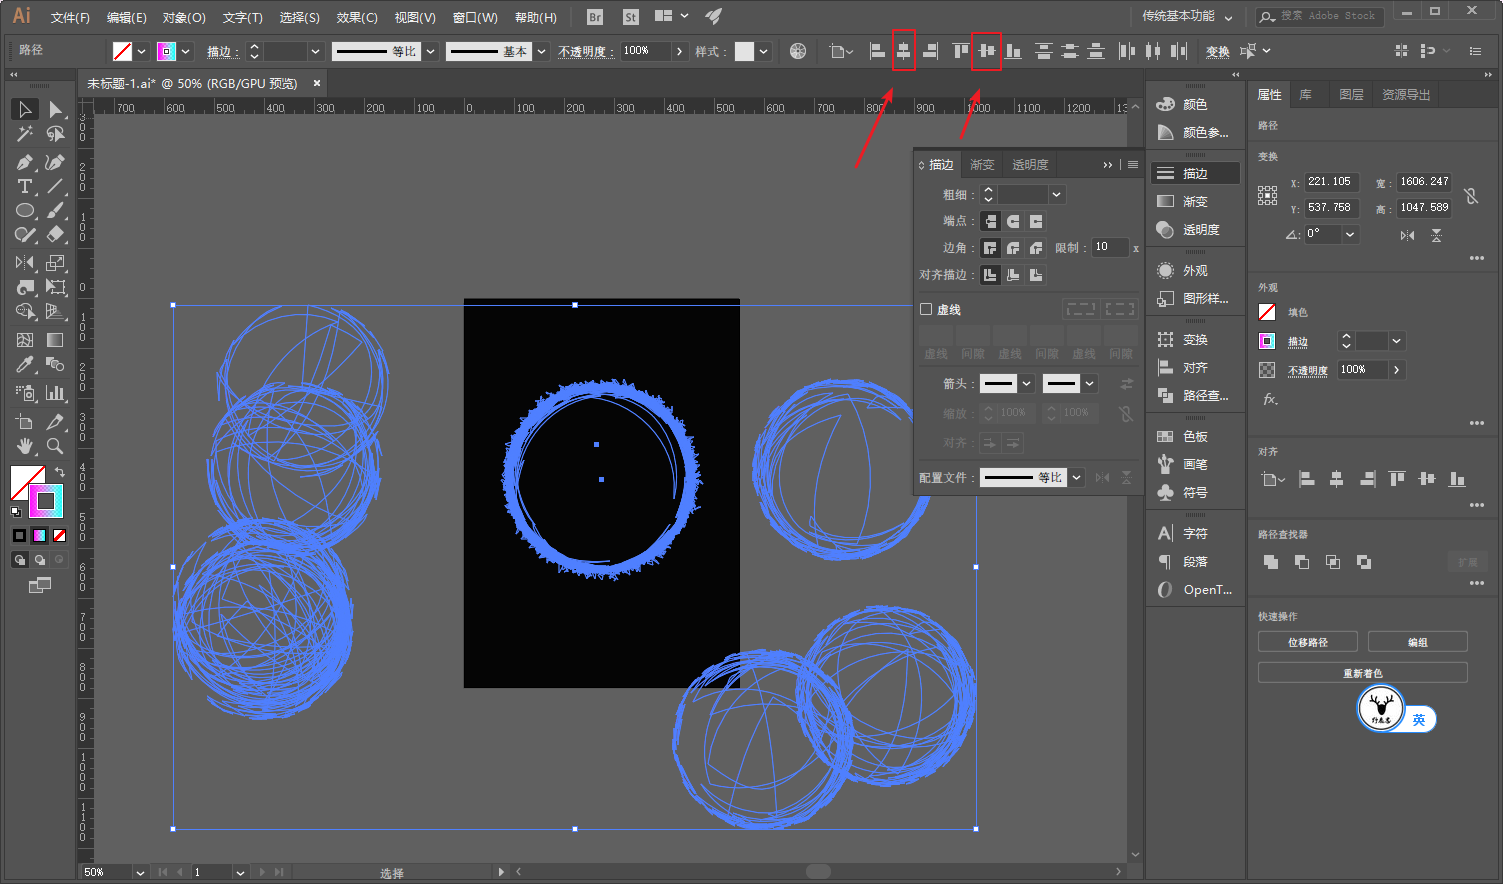
Task: Select the Lasso tool
Action: click(x=55, y=134)
